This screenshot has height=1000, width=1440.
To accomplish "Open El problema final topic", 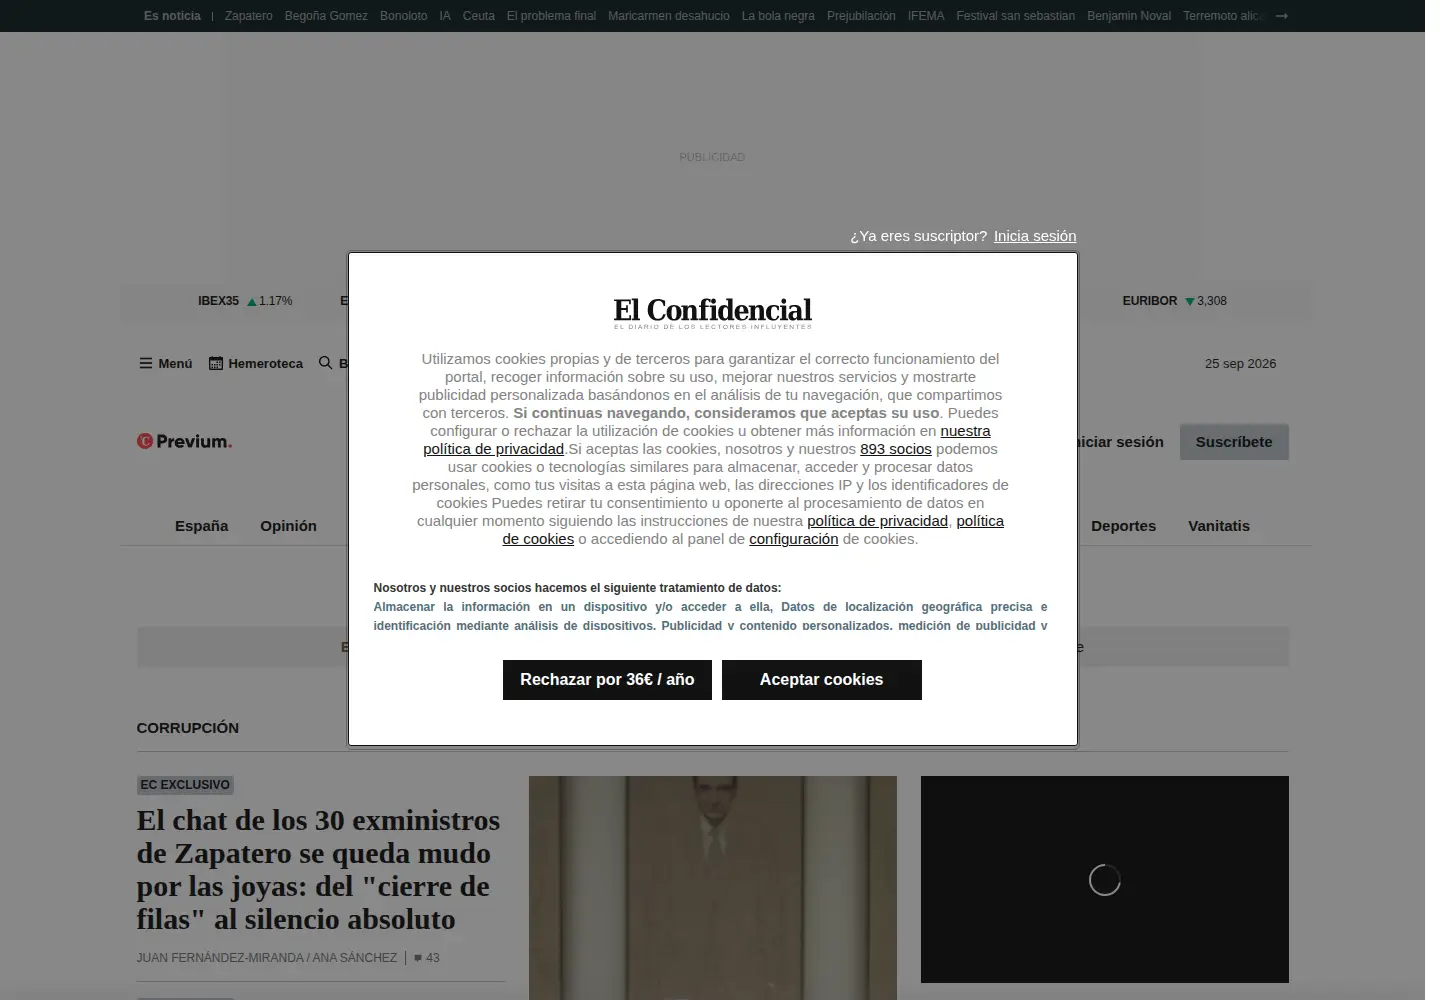I will click(x=551, y=16).
